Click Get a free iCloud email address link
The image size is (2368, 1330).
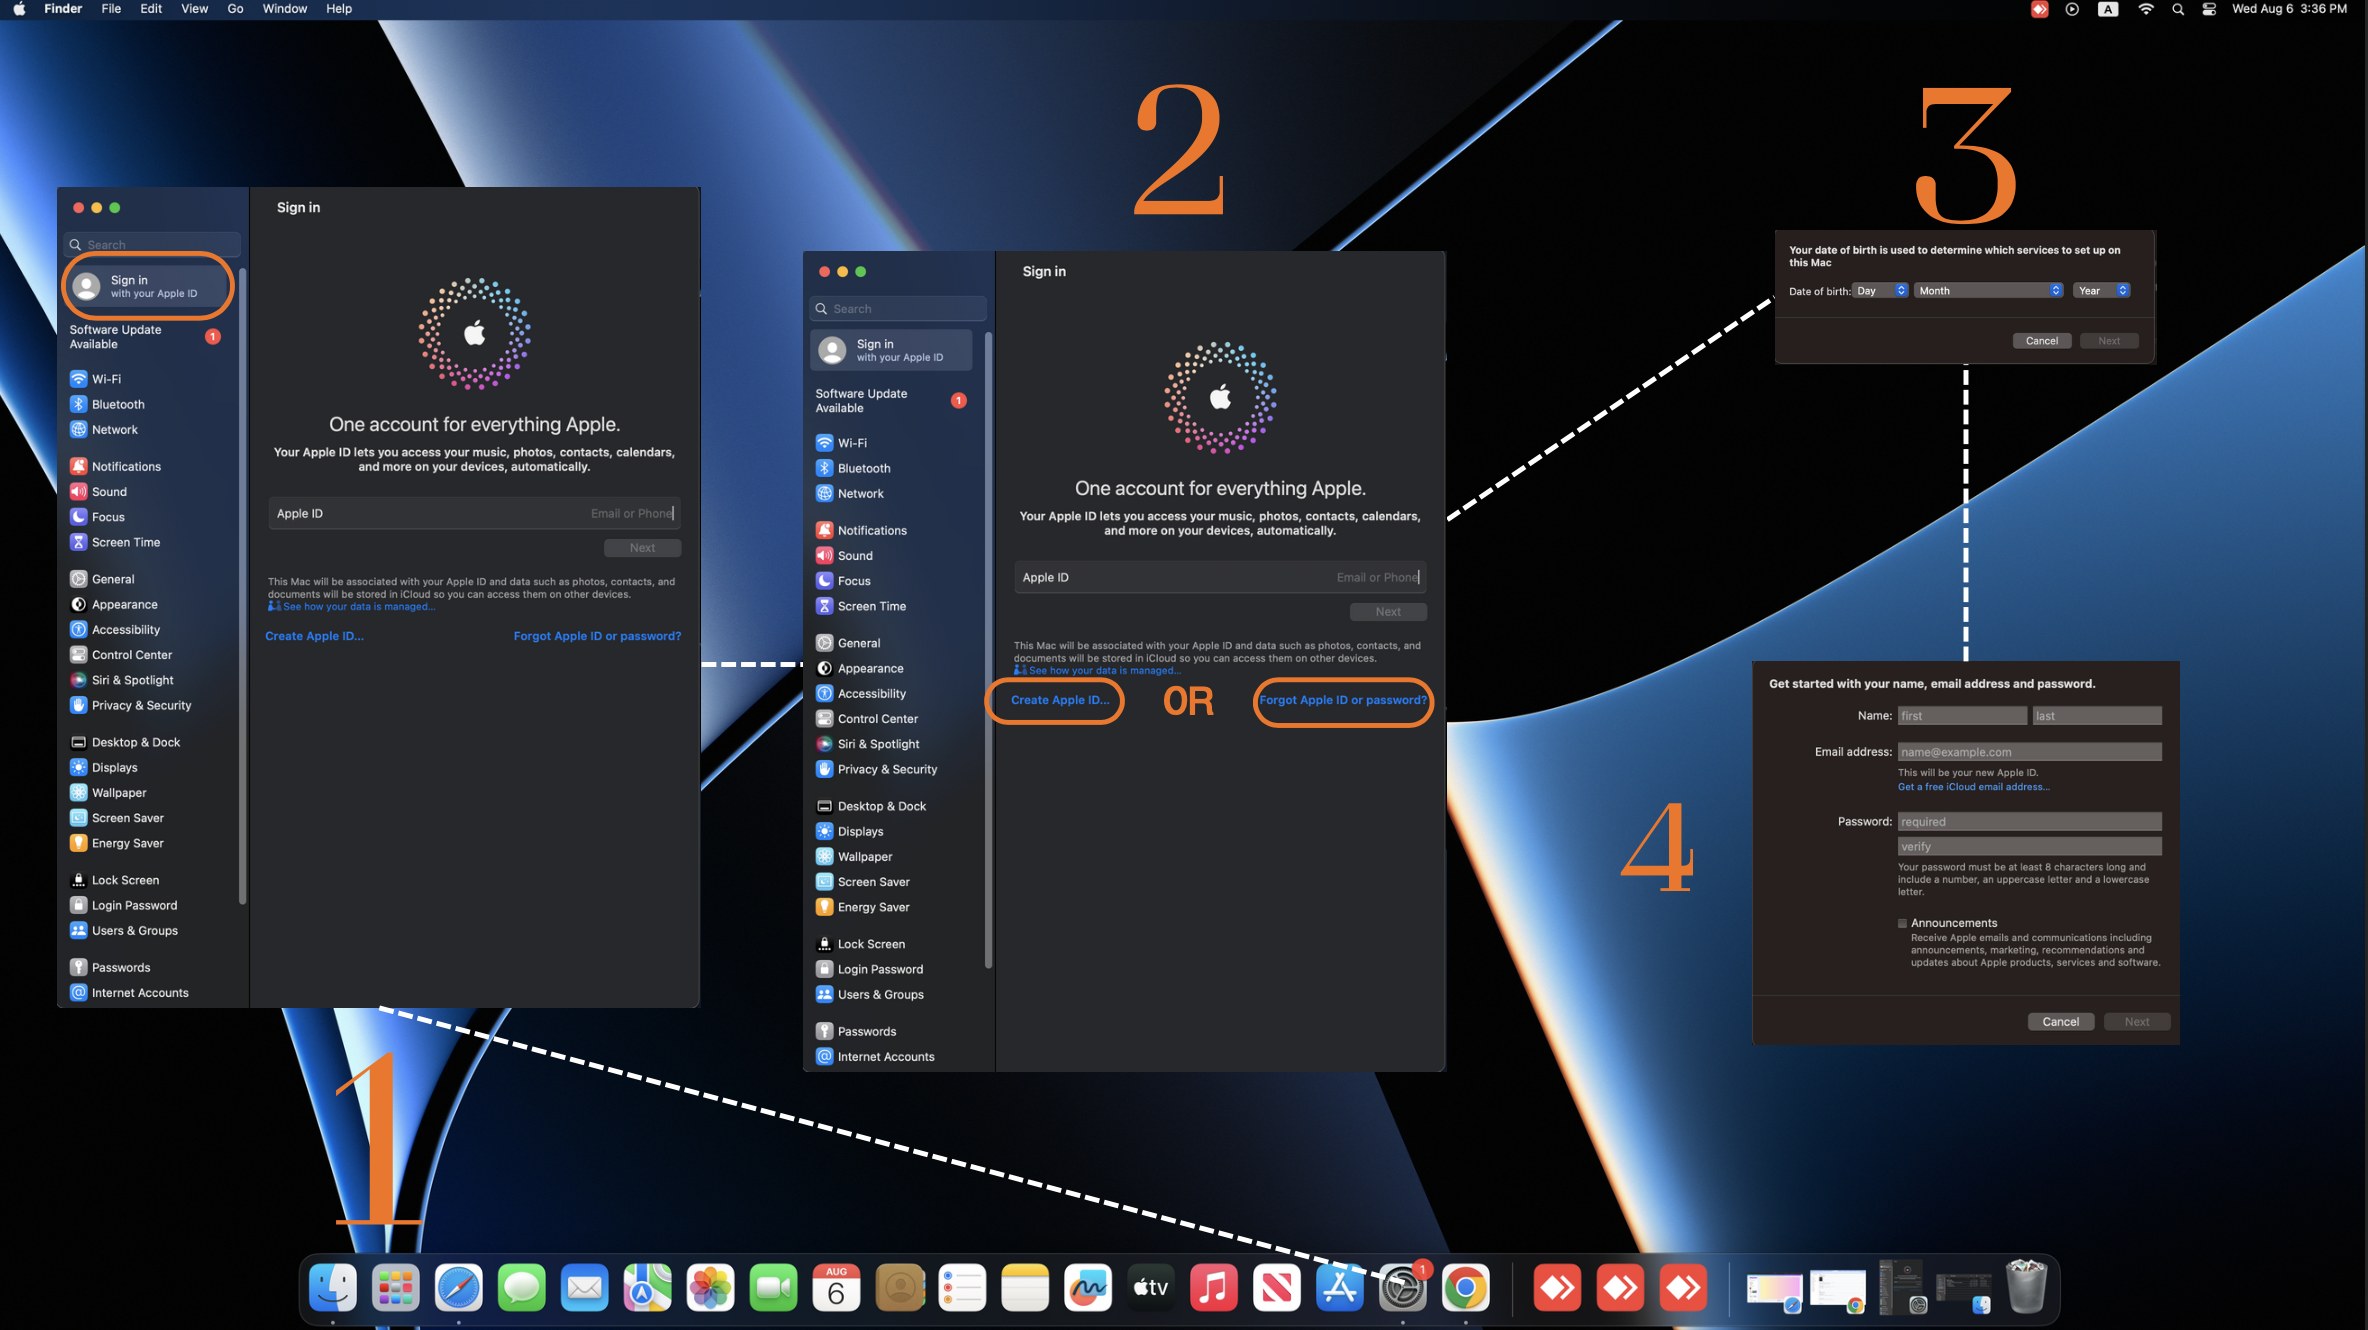[1973, 787]
